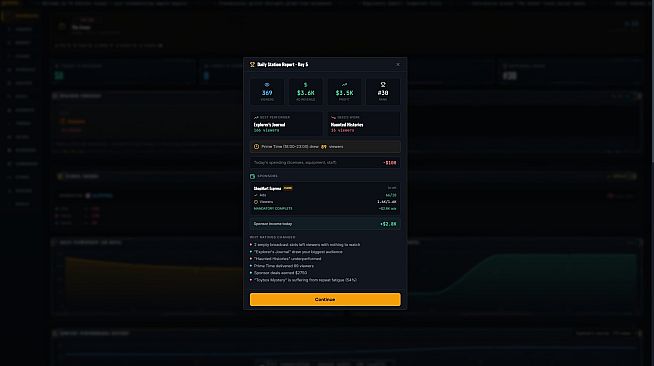654x366 pixels.
Task: Click the Sponsor deals earned bullet
Action: pyautogui.click(x=280, y=273)
